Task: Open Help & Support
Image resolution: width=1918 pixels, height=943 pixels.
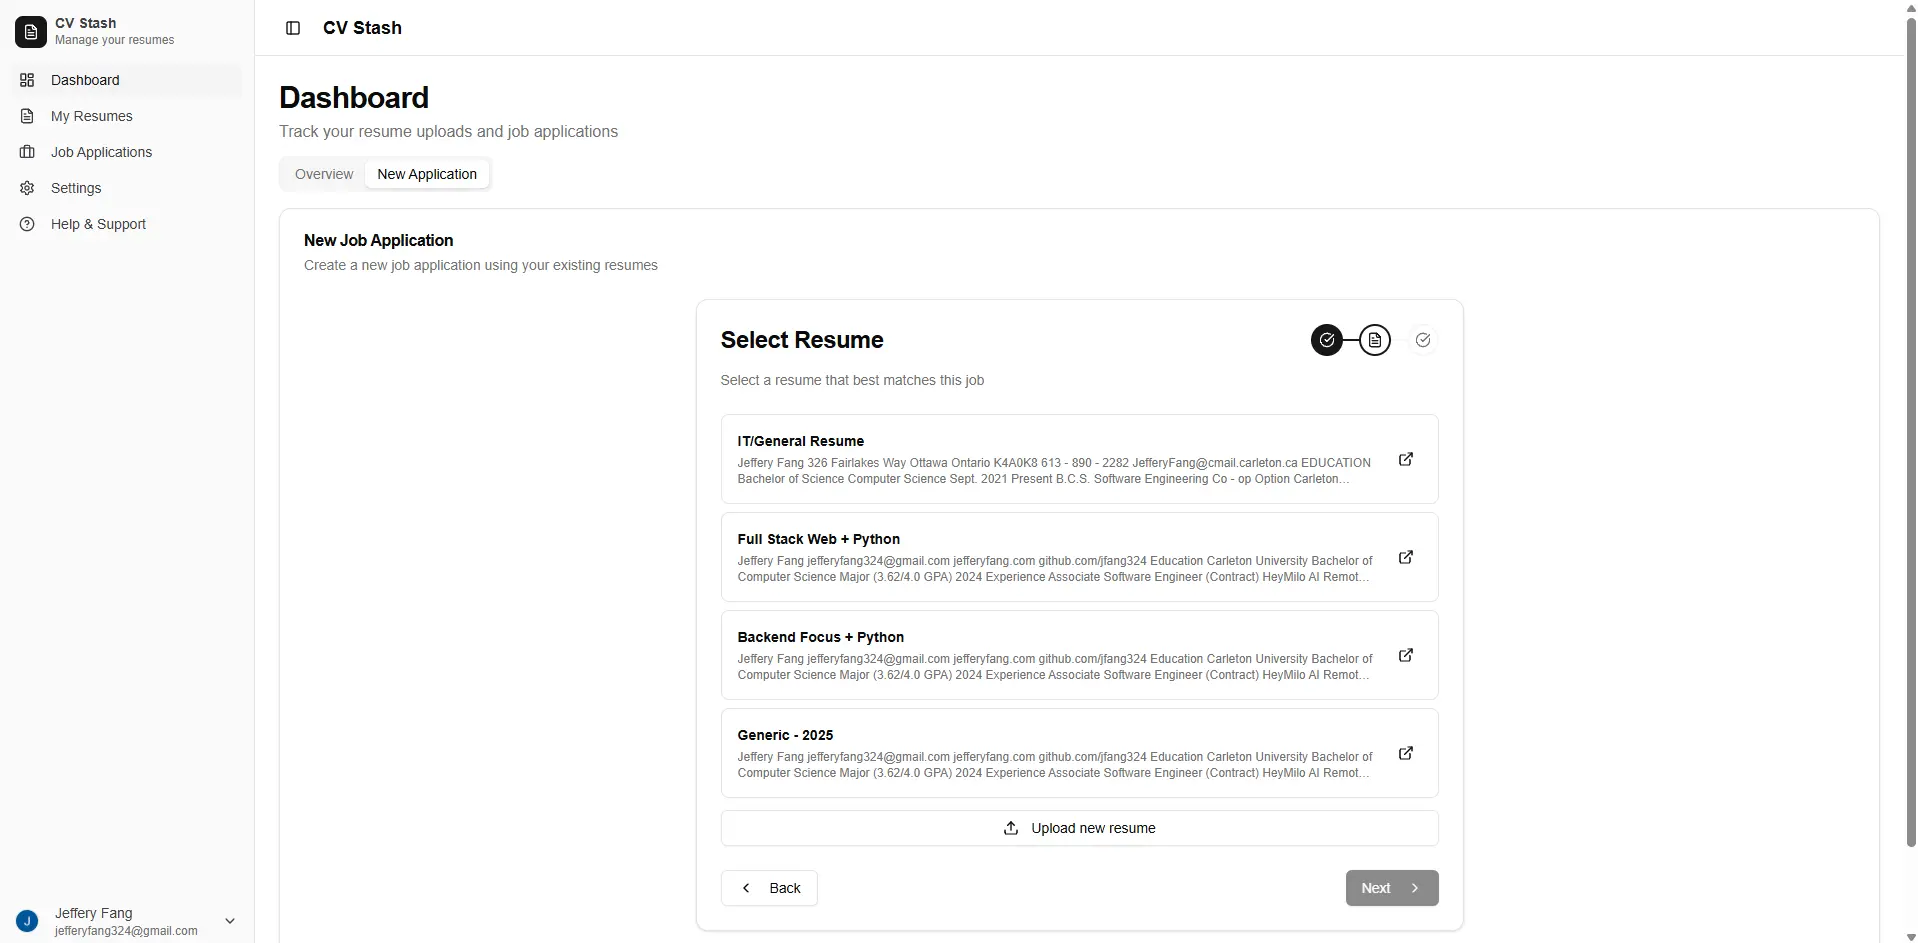Action: [x=127, y=224]
